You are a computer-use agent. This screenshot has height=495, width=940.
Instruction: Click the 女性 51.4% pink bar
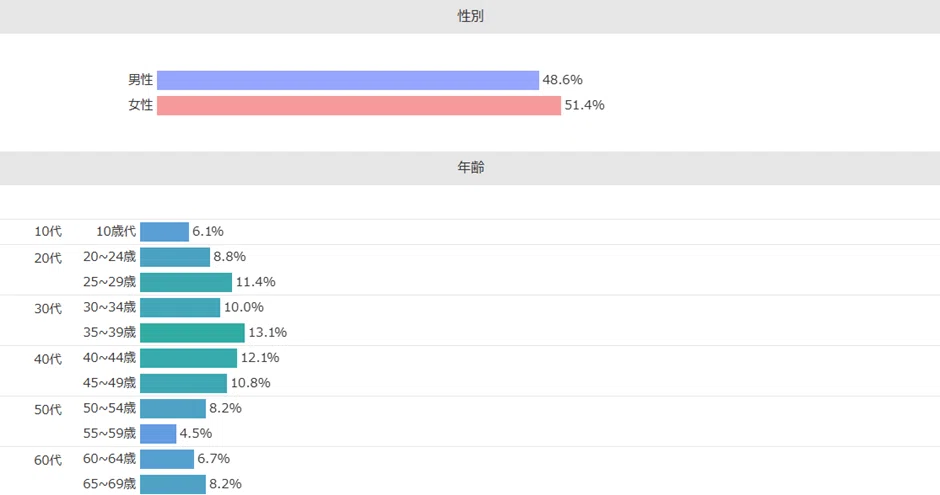pos(358,105)
